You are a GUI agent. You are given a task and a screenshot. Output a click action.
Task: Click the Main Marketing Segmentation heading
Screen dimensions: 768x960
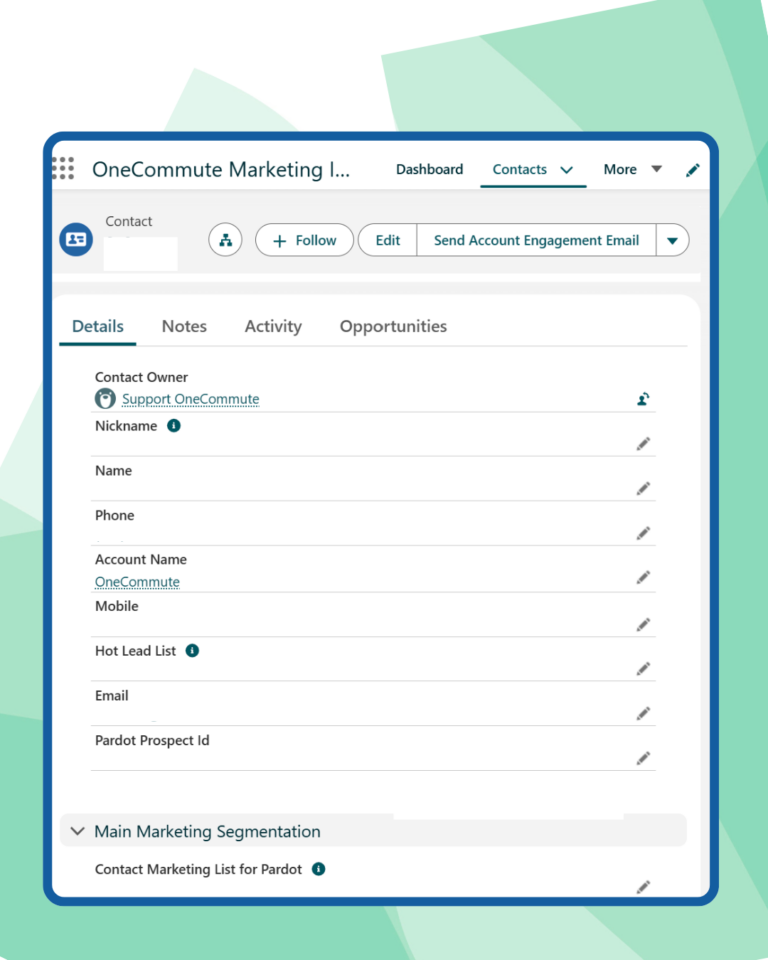coord(208,831)
